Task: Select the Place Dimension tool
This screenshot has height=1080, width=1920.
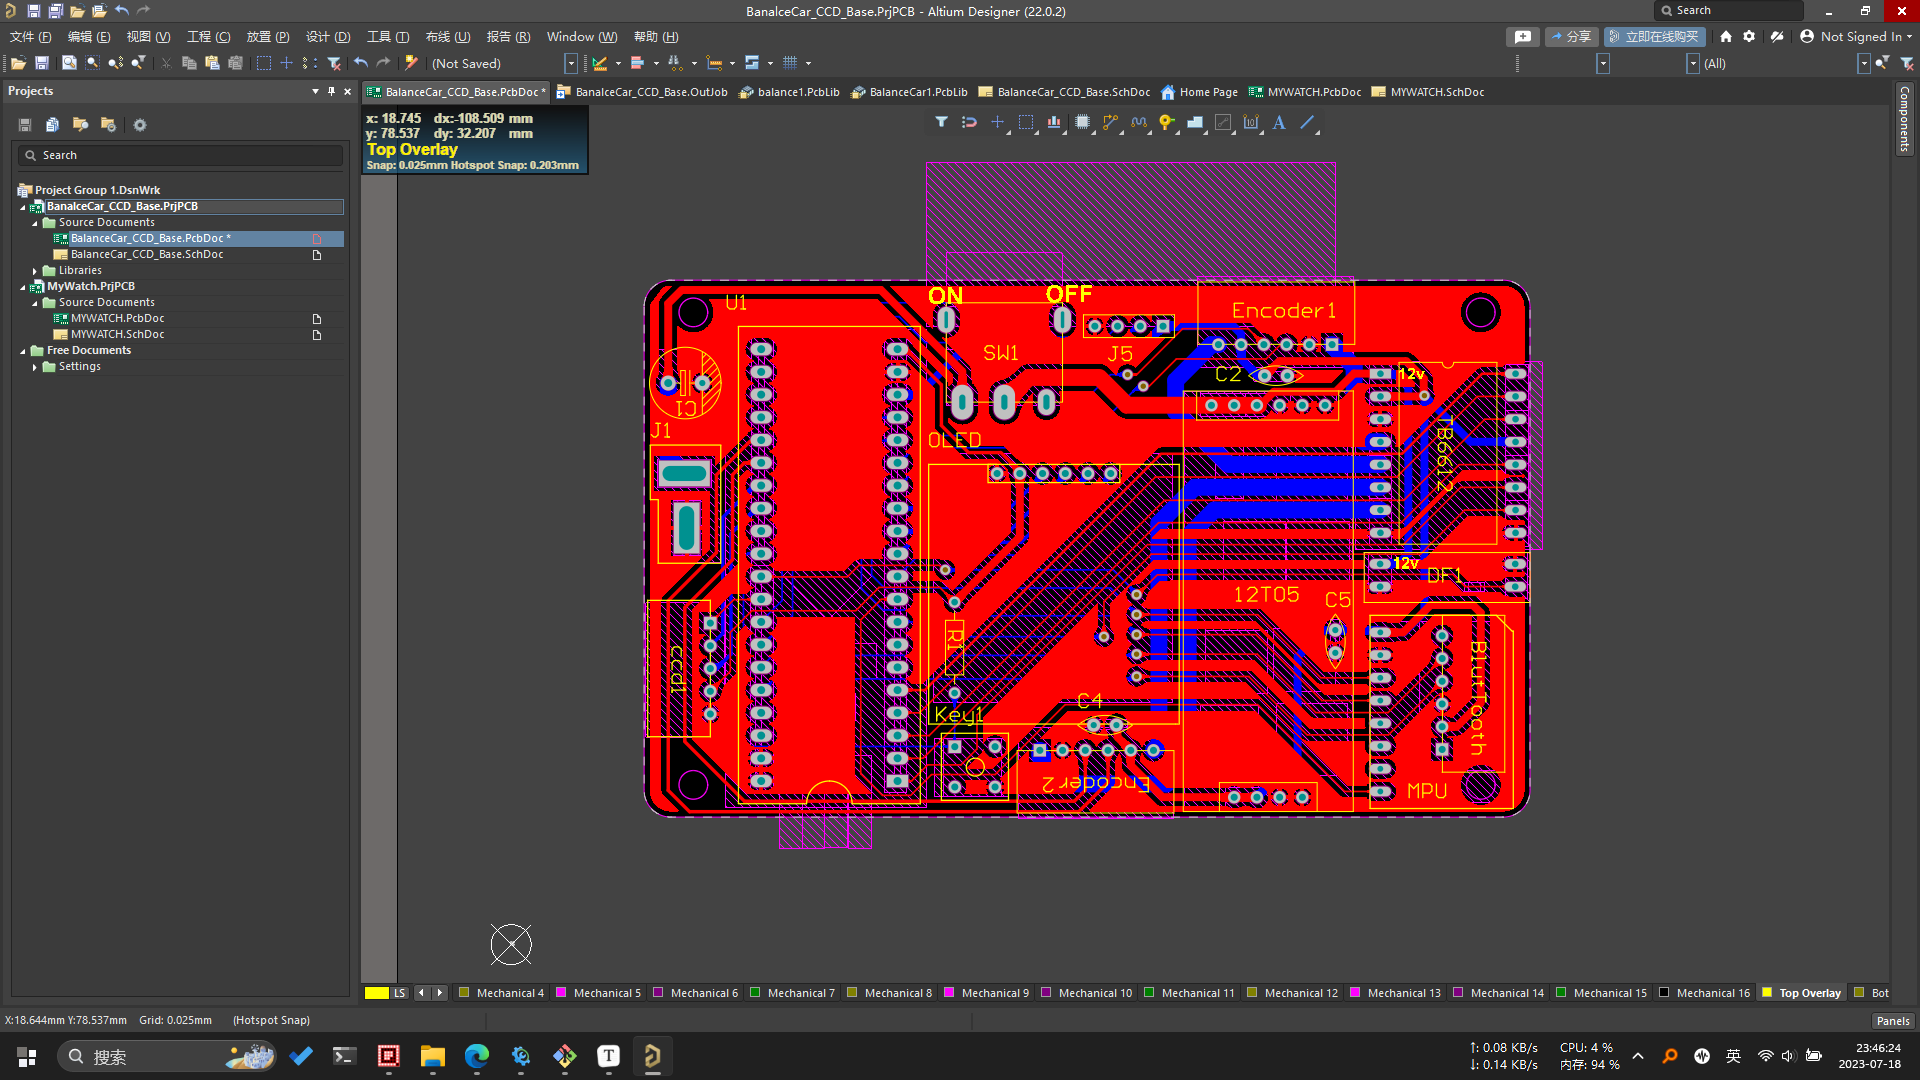Action: (x=1251, y=122)
